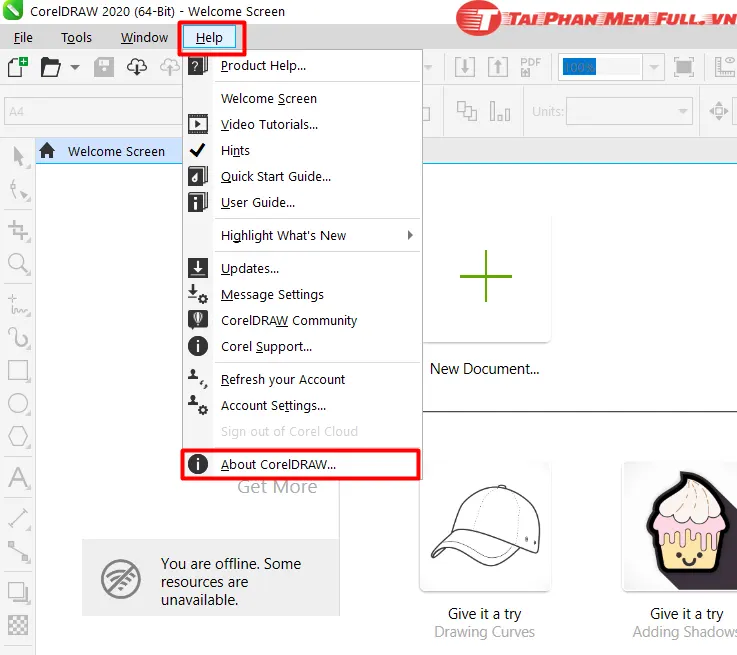Click the Import down-arrow toolbar icon
737x655 pixels.
pos(465,67)
